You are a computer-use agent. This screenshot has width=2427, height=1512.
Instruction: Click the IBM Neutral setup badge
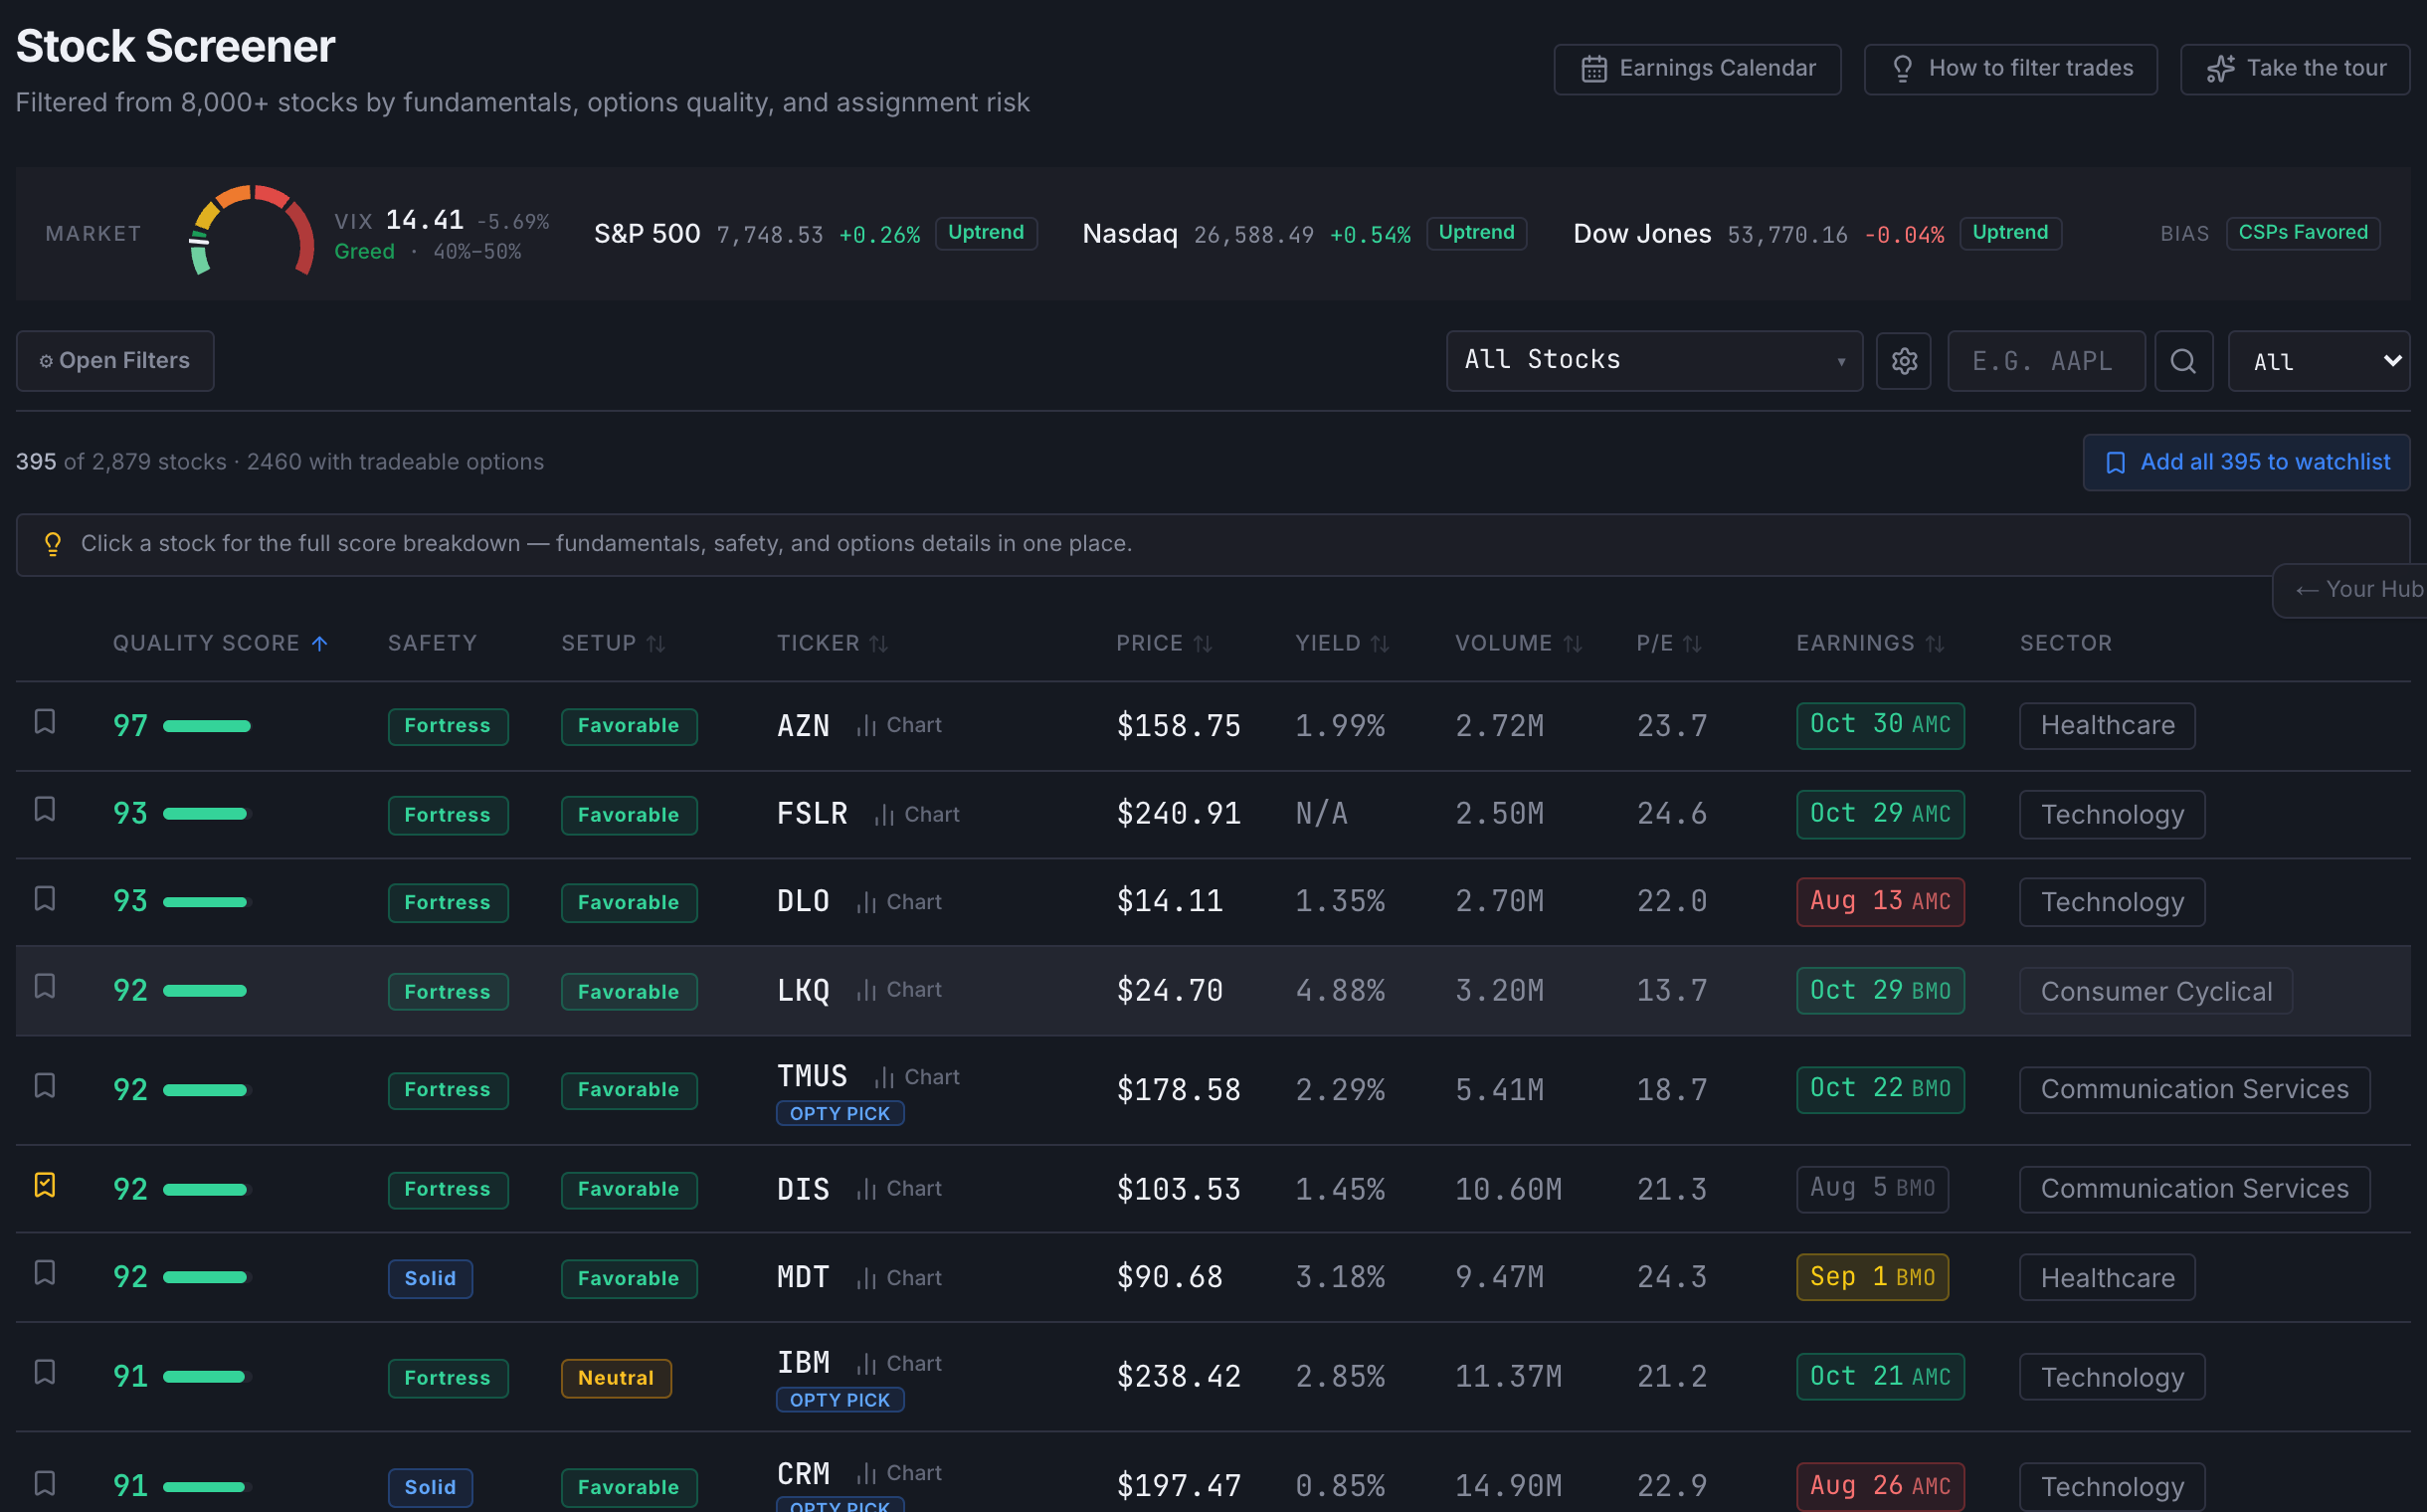[616, 1378]
